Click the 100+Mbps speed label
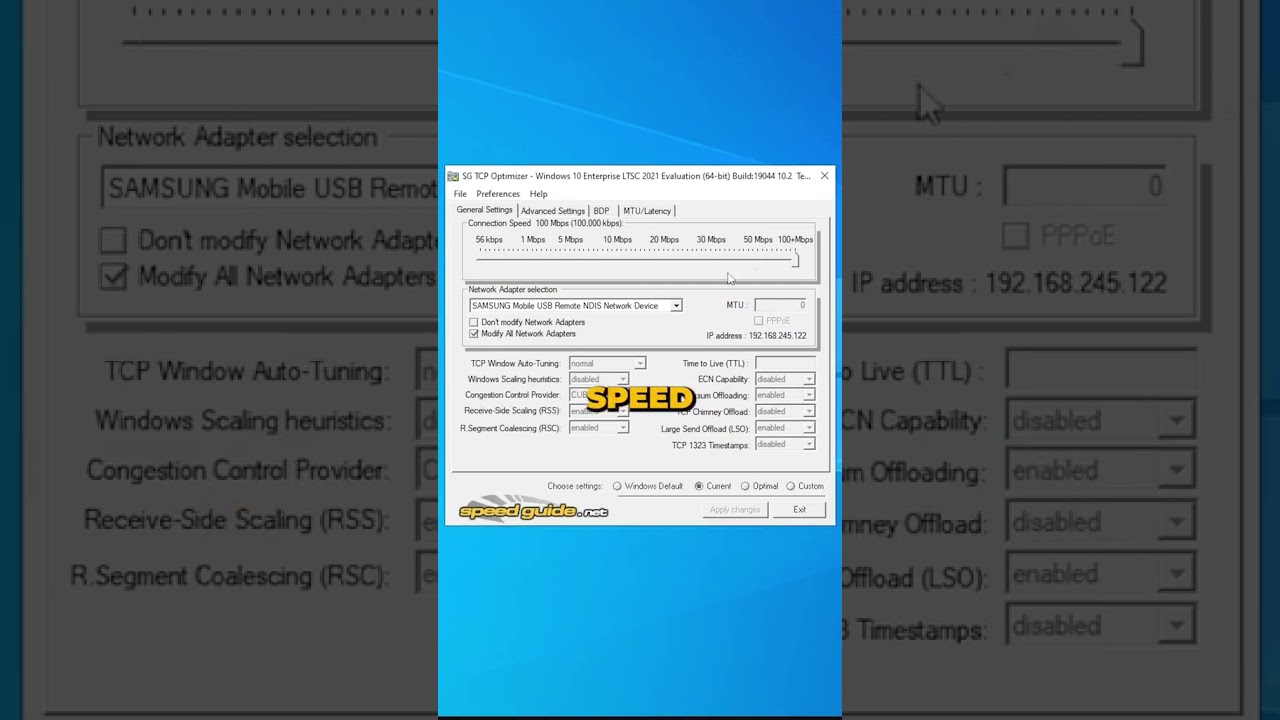The width and height of the screenshot is (1280, 720). click(x=796, y=240)
